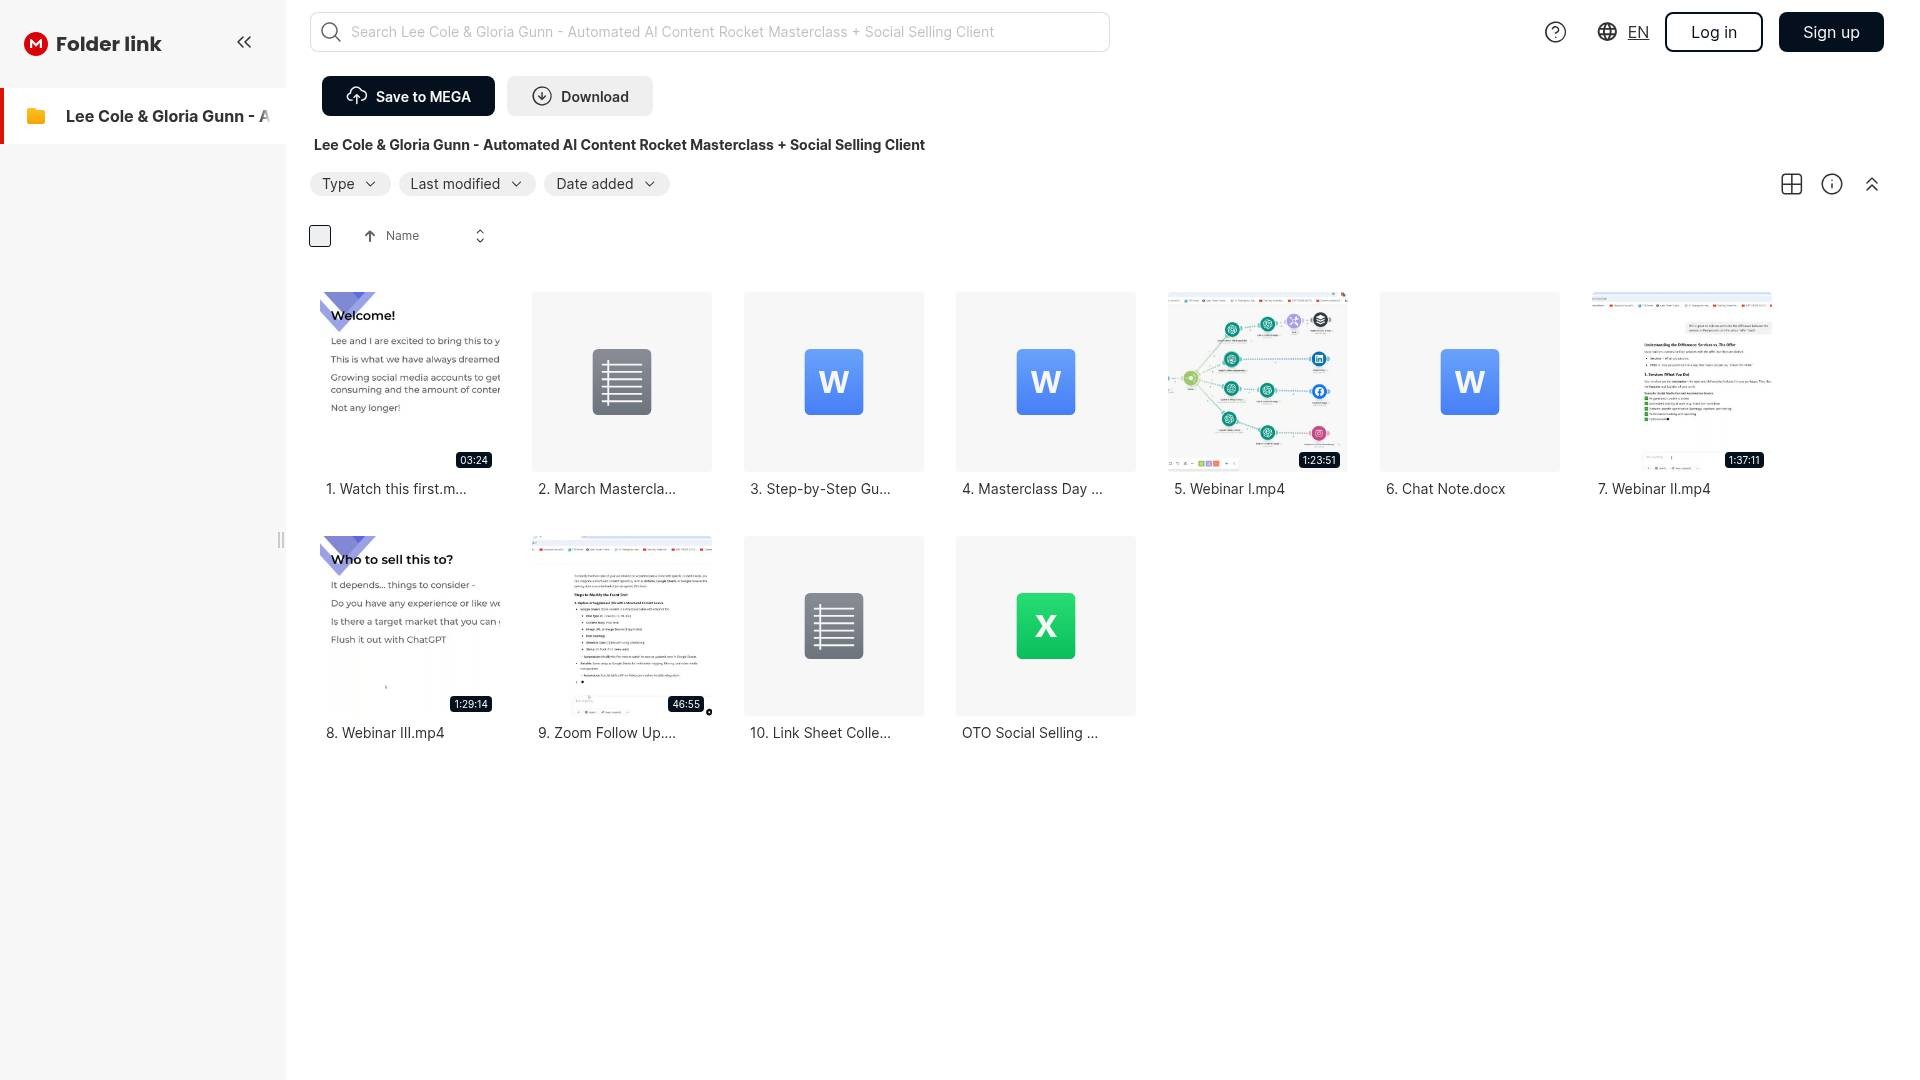Open 10. Link Sheet text file icon
This screenshot has height=1080, width=1920.
point(833,626)
